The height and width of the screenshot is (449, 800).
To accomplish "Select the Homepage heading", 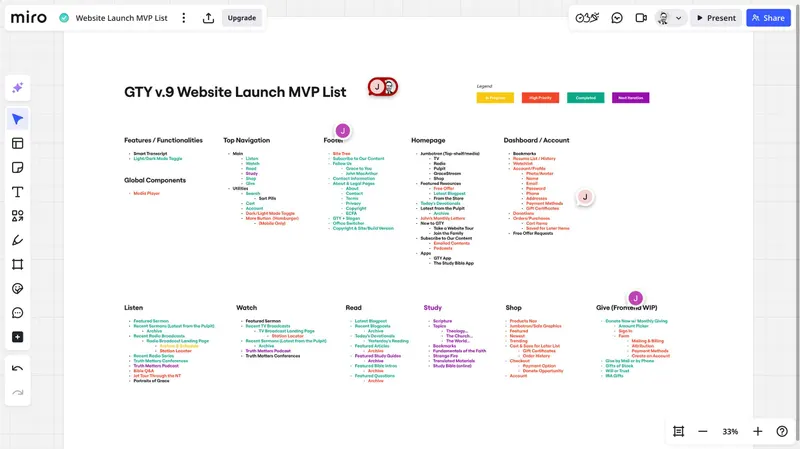I will point(428,140).
